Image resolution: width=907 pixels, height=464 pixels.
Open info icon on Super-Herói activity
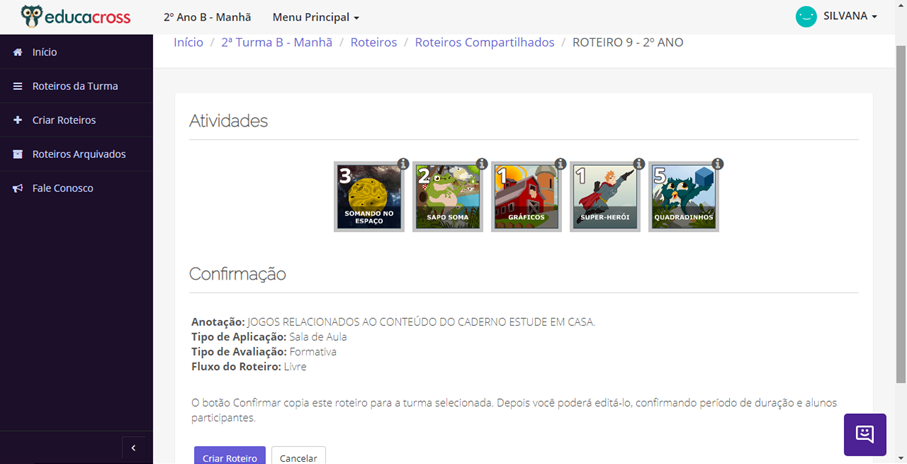click(x=639, y=164)
